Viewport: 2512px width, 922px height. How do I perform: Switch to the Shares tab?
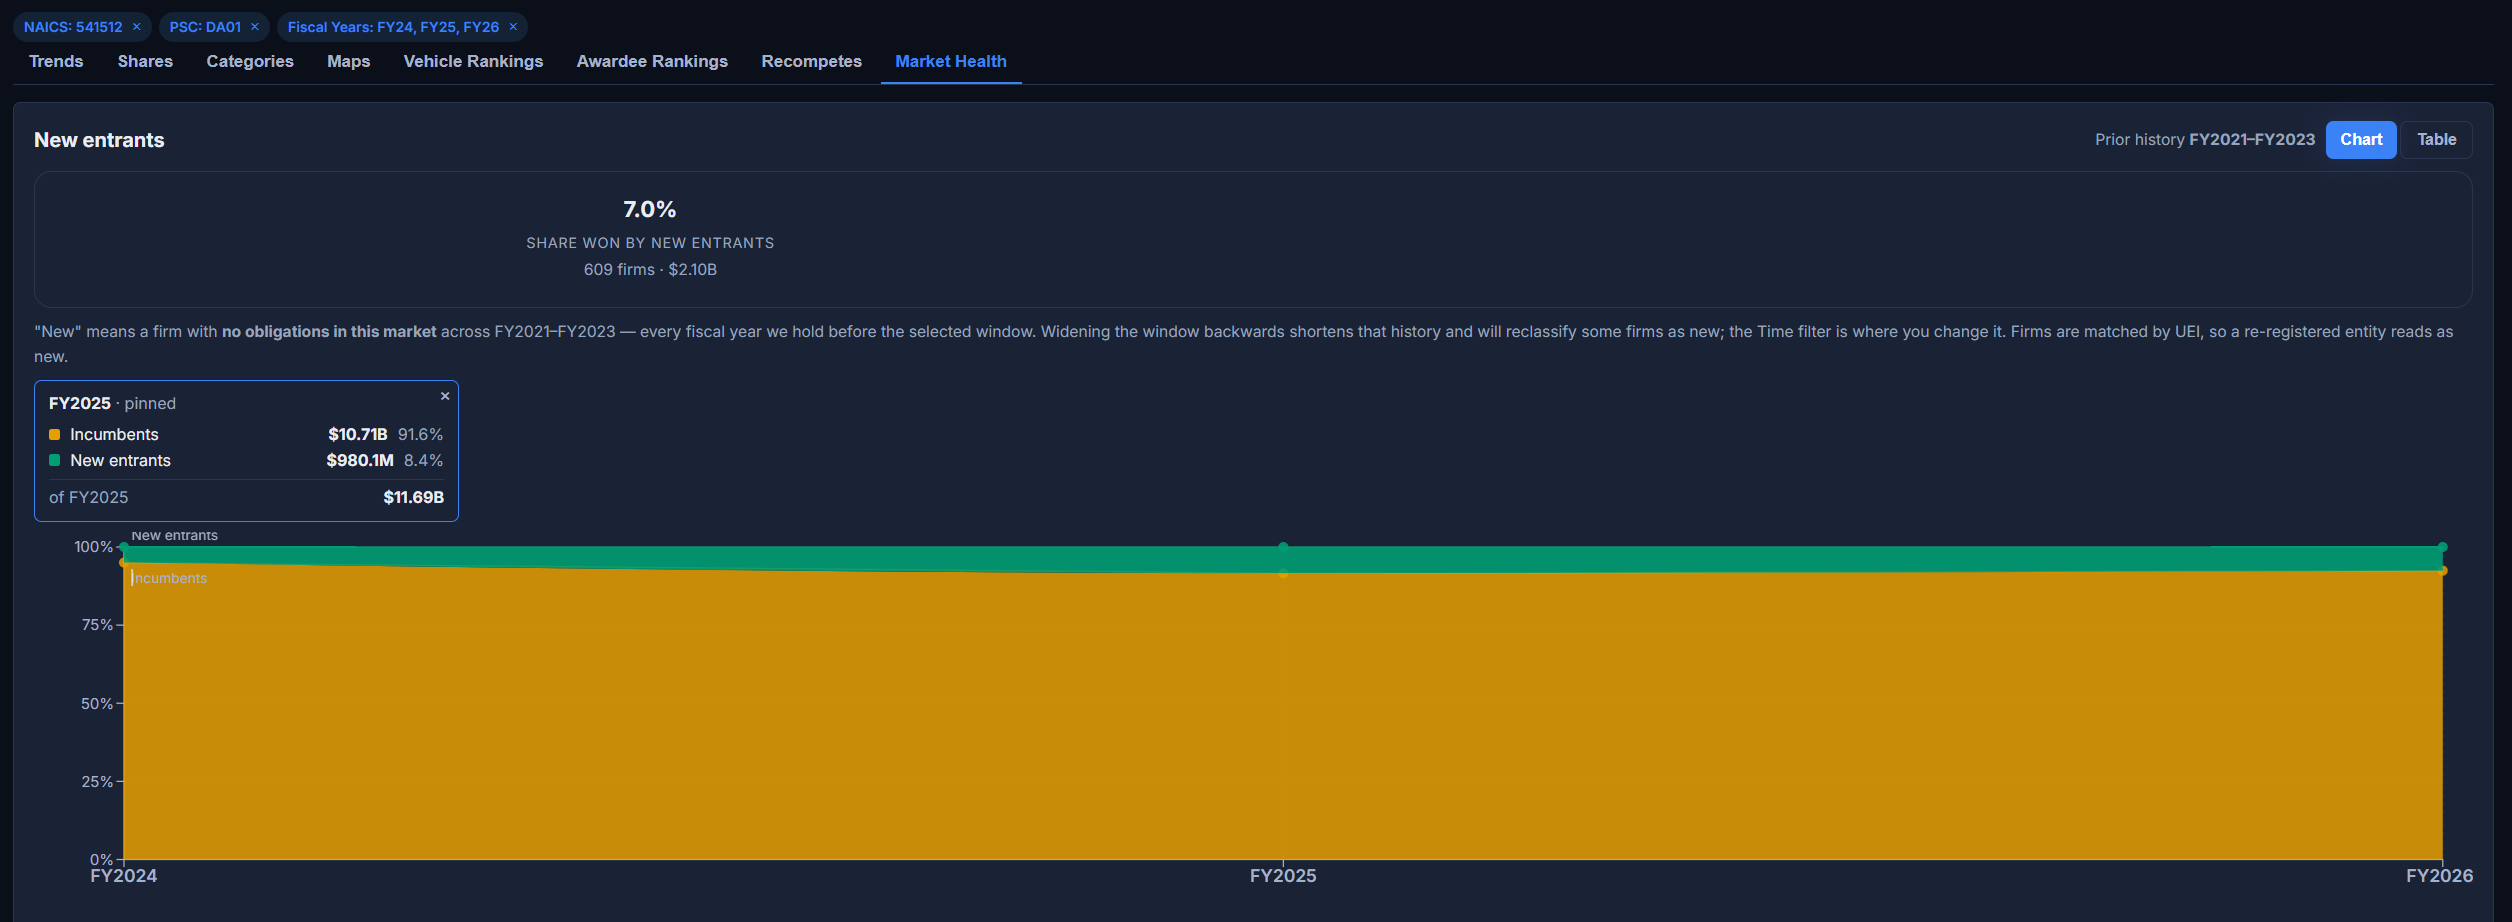click(x=145, y=61)
